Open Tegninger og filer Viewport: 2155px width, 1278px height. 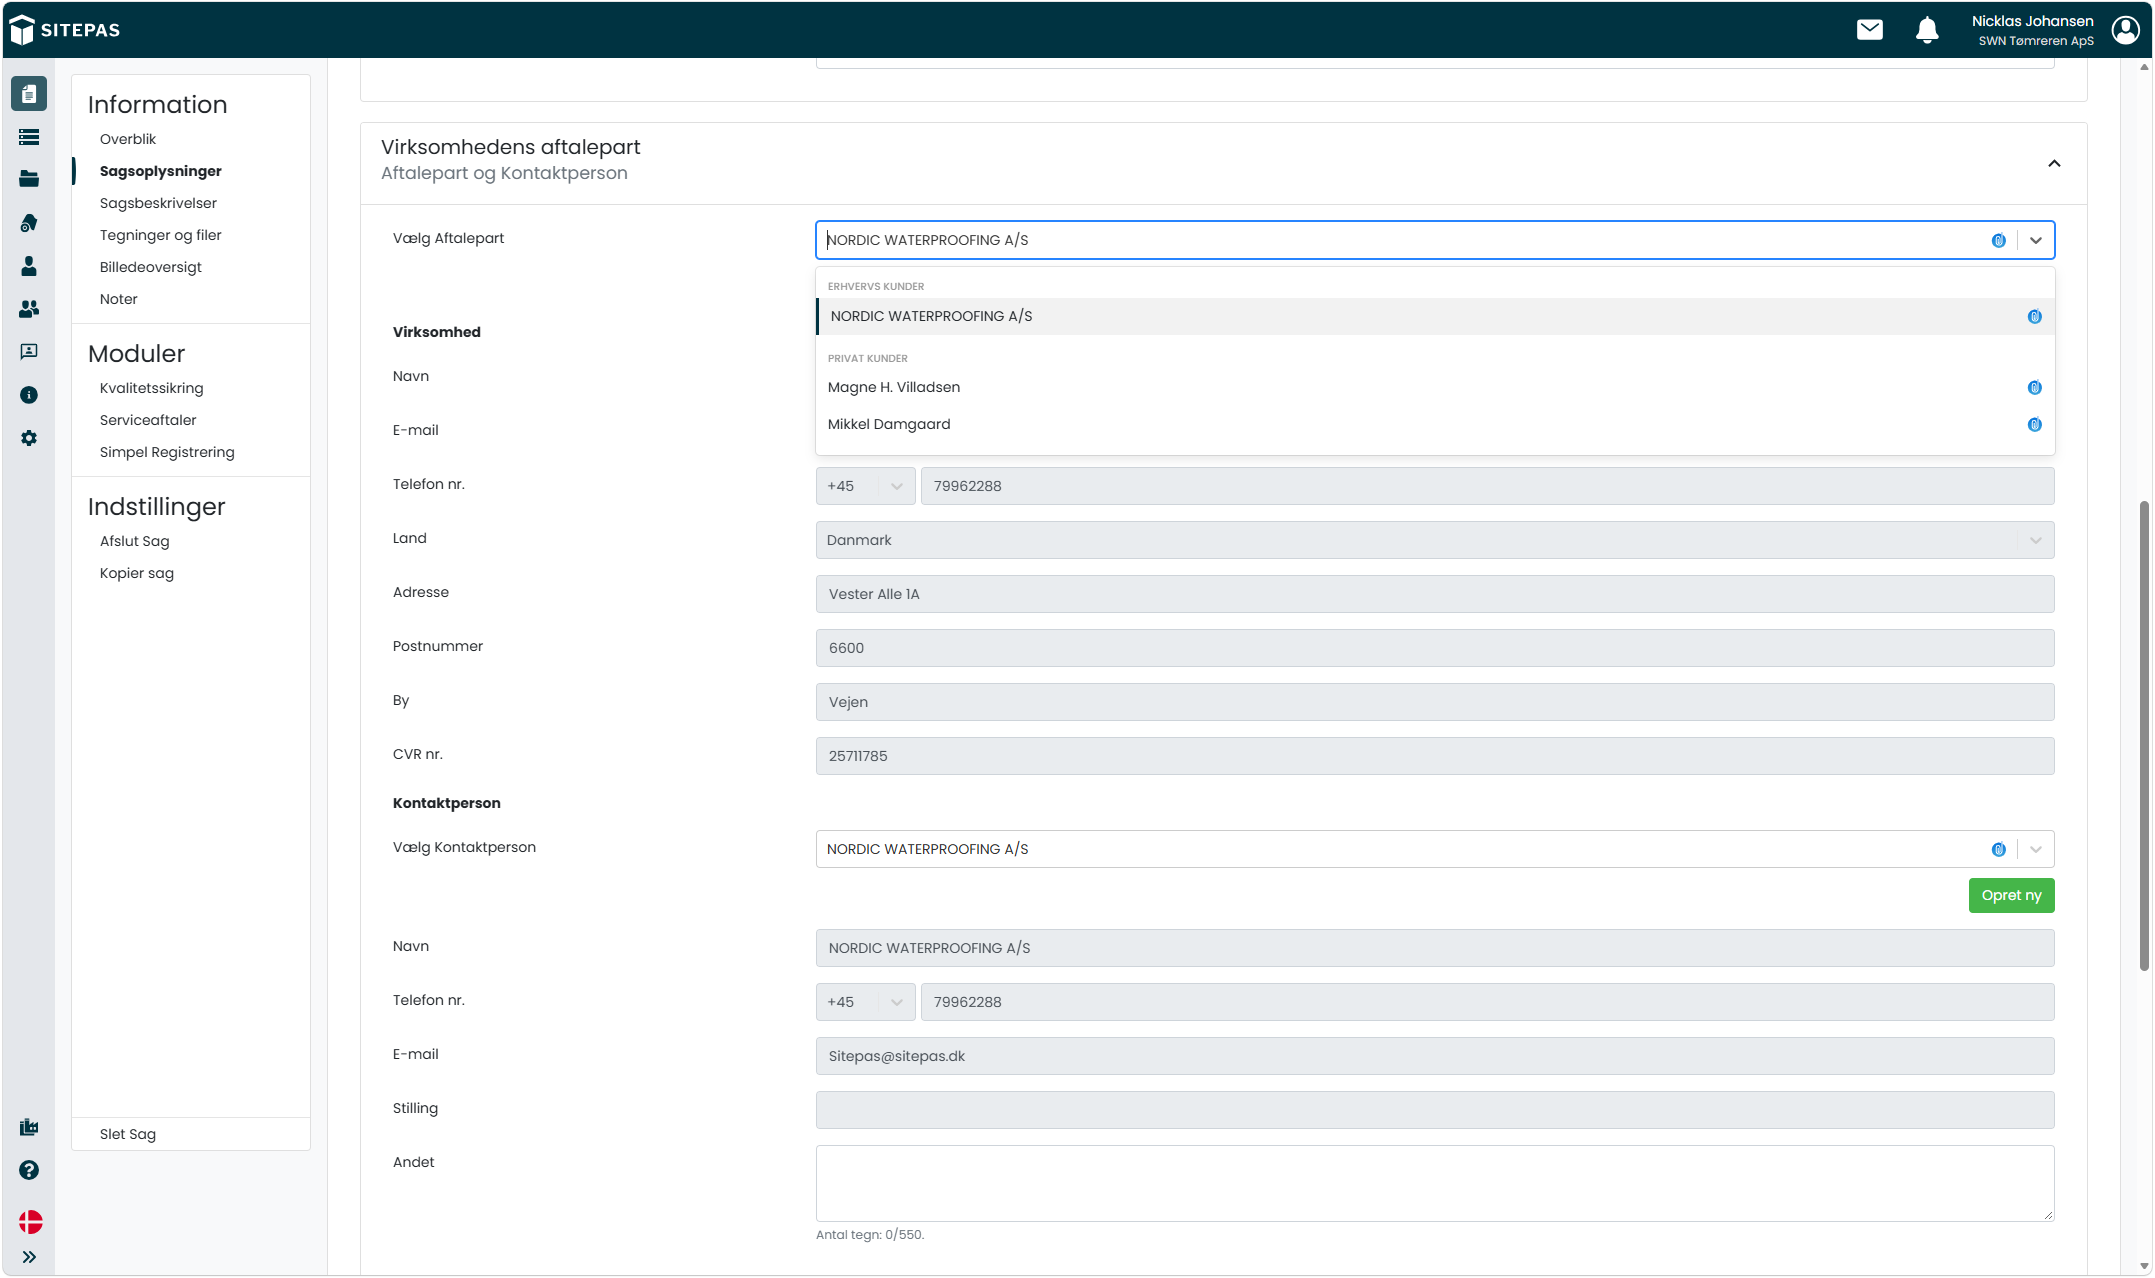pos(161,235)
